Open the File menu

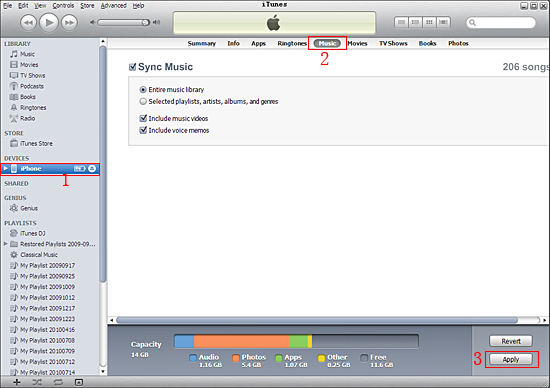(7, 6)
